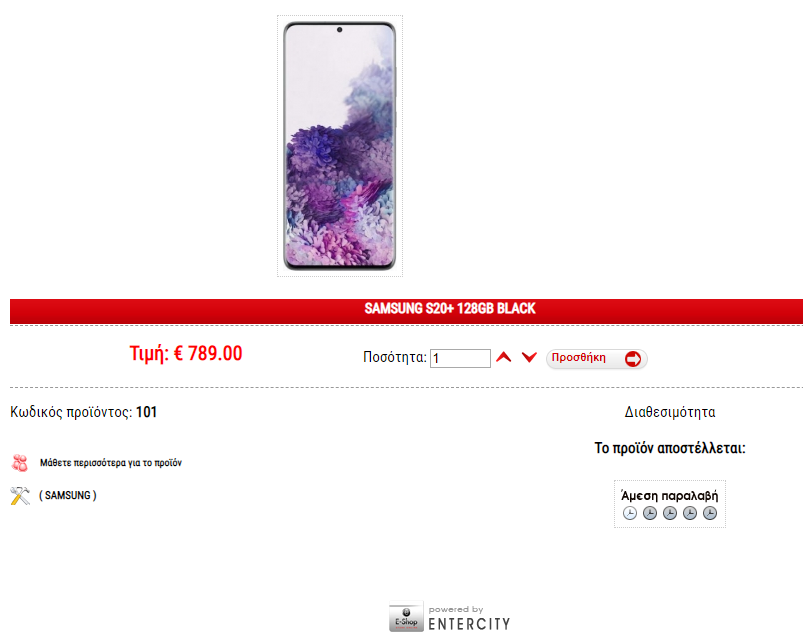Viewport: 803px width, 638px height.
Task: Click the second clock availability icon
Action: point(650,513)
